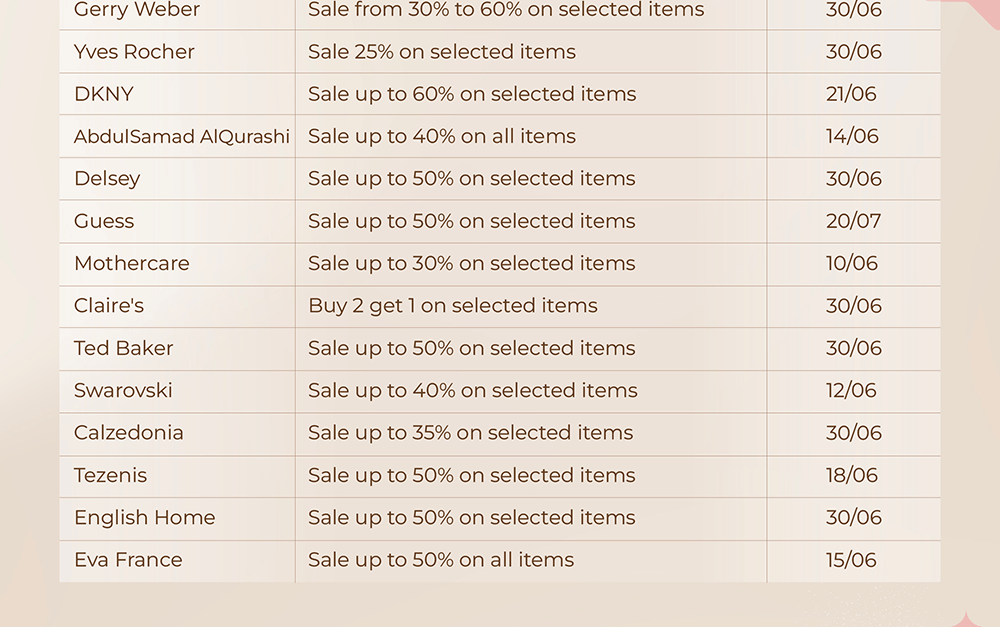Screen dimensions: 1000x627
Task: Click the 15/06 date in Eva France row
Action: pyautogui.click(x=851, y=559)
